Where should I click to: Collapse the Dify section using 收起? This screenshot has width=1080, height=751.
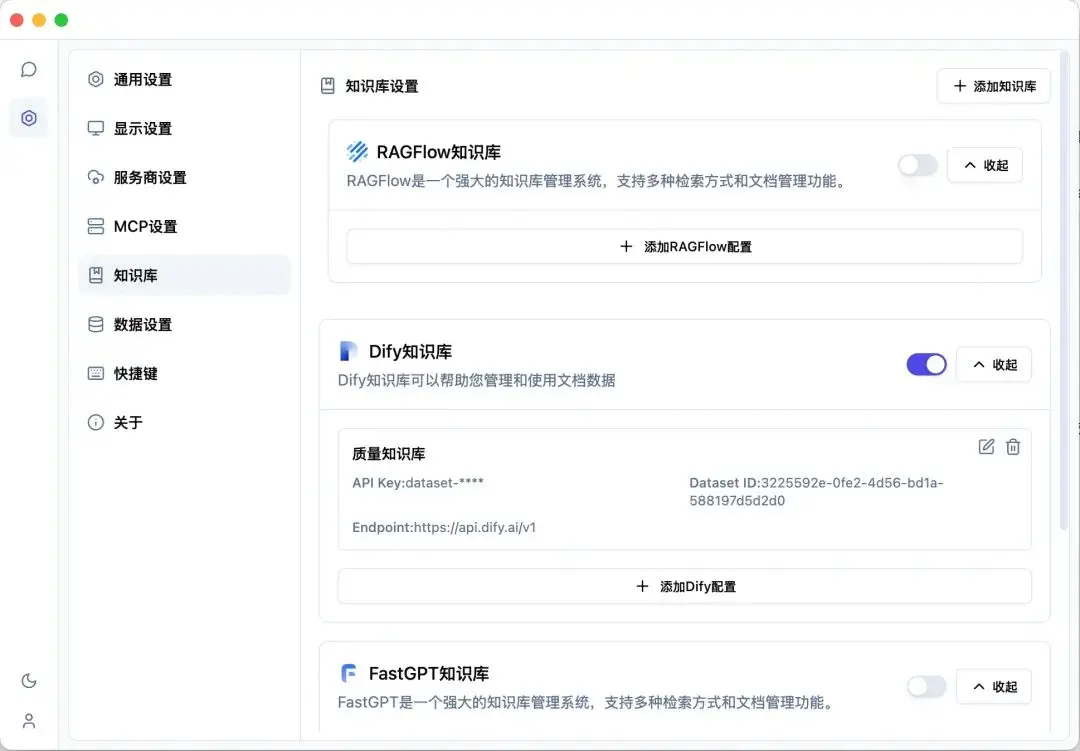[994, 364]
